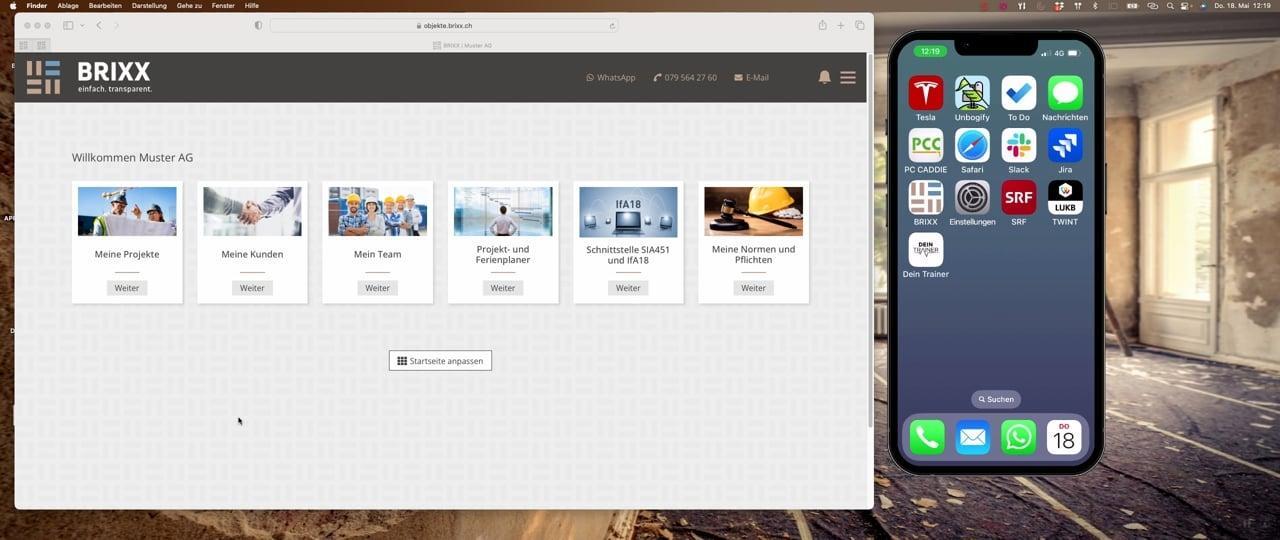Click Weiter under Mein Team
1280x540 pixels.
point(377,288)
